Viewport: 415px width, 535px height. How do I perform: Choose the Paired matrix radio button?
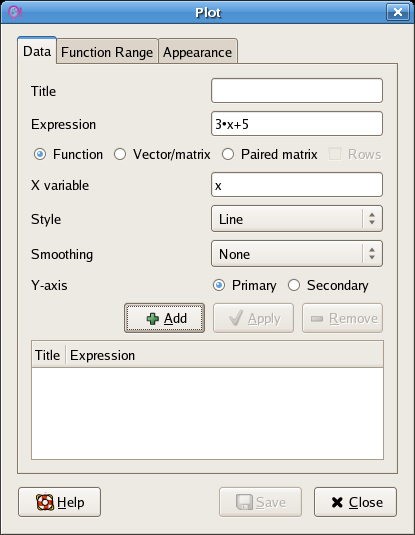pos(228,154)
